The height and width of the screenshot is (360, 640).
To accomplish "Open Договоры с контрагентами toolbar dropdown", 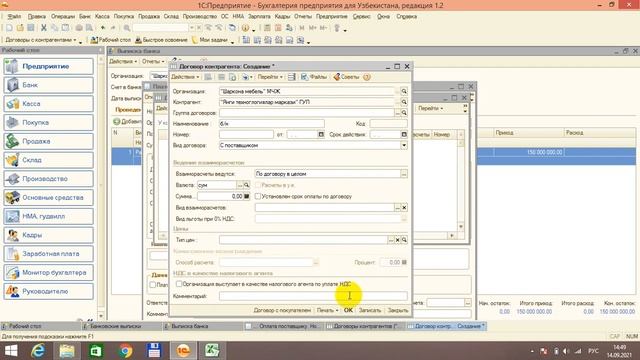I will tap(42, 40).
